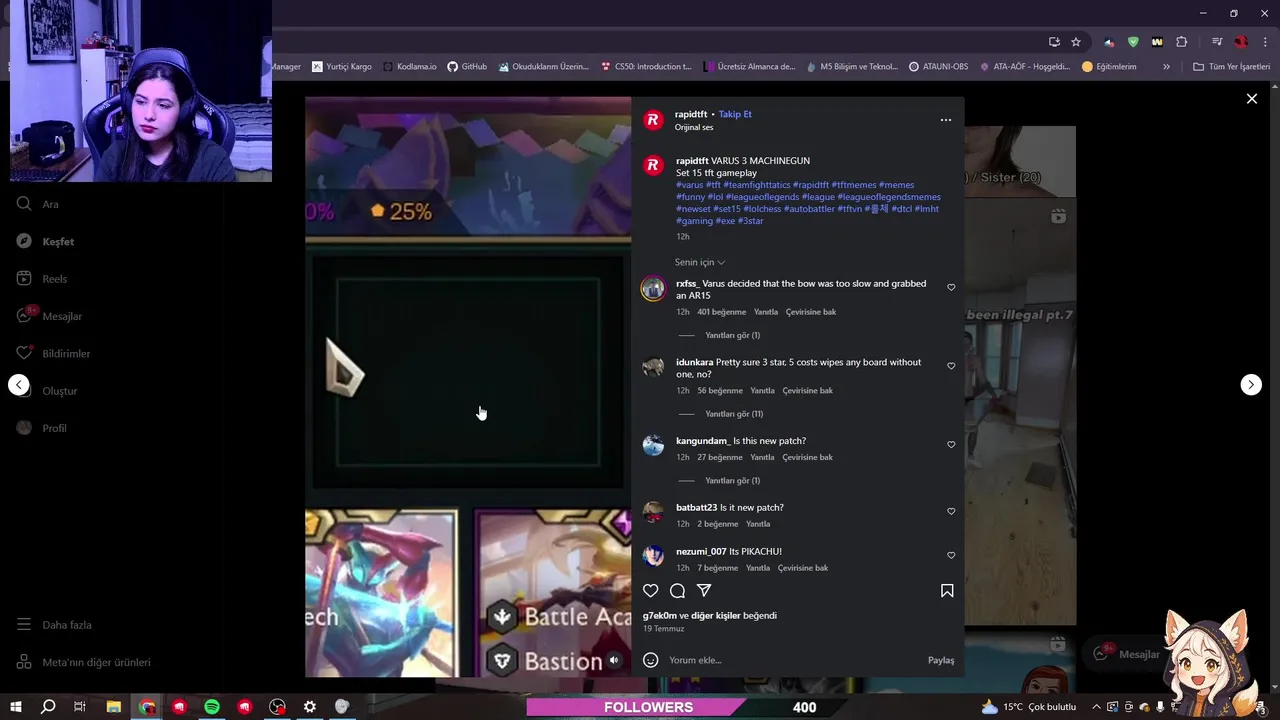Reply to idunkara comment via Yanıtla
1280x720 pixels.
(x=762, y=391)
